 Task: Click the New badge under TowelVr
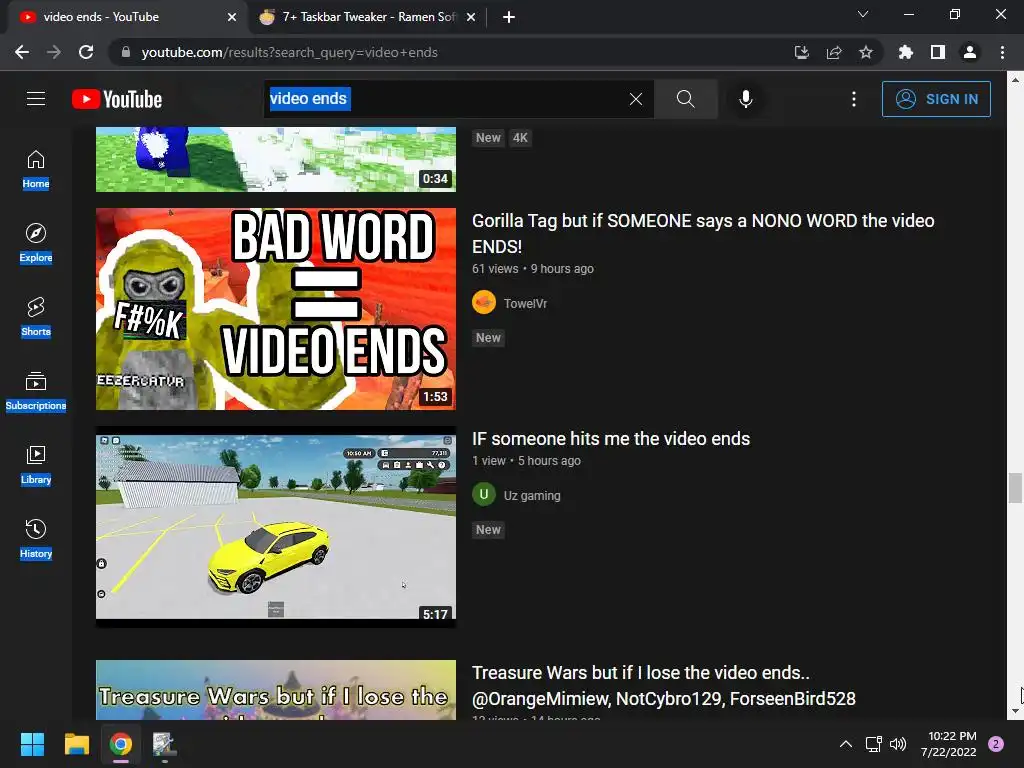tap(488, 338)
